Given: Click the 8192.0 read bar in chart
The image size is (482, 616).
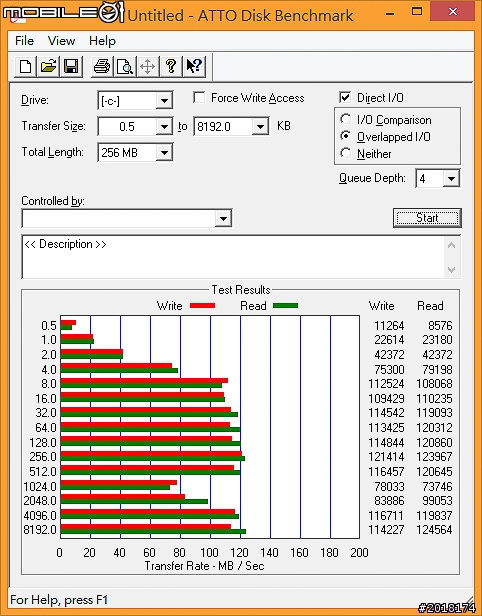Looking at the screenshot, I should [x=153, y=532].
